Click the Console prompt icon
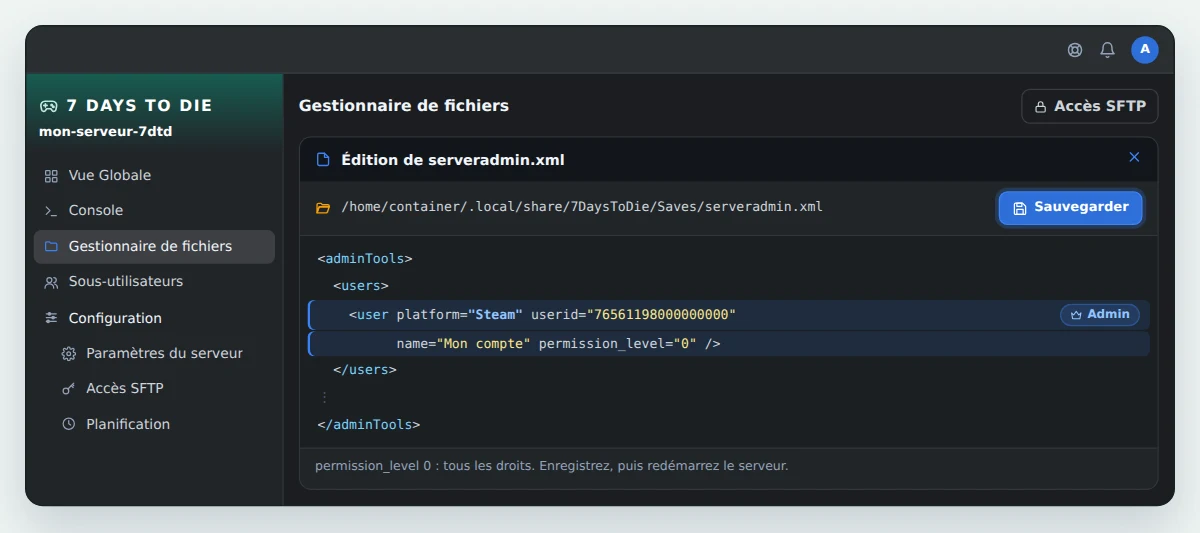Viewport: 1200px width, 533px height. point(51,211)
